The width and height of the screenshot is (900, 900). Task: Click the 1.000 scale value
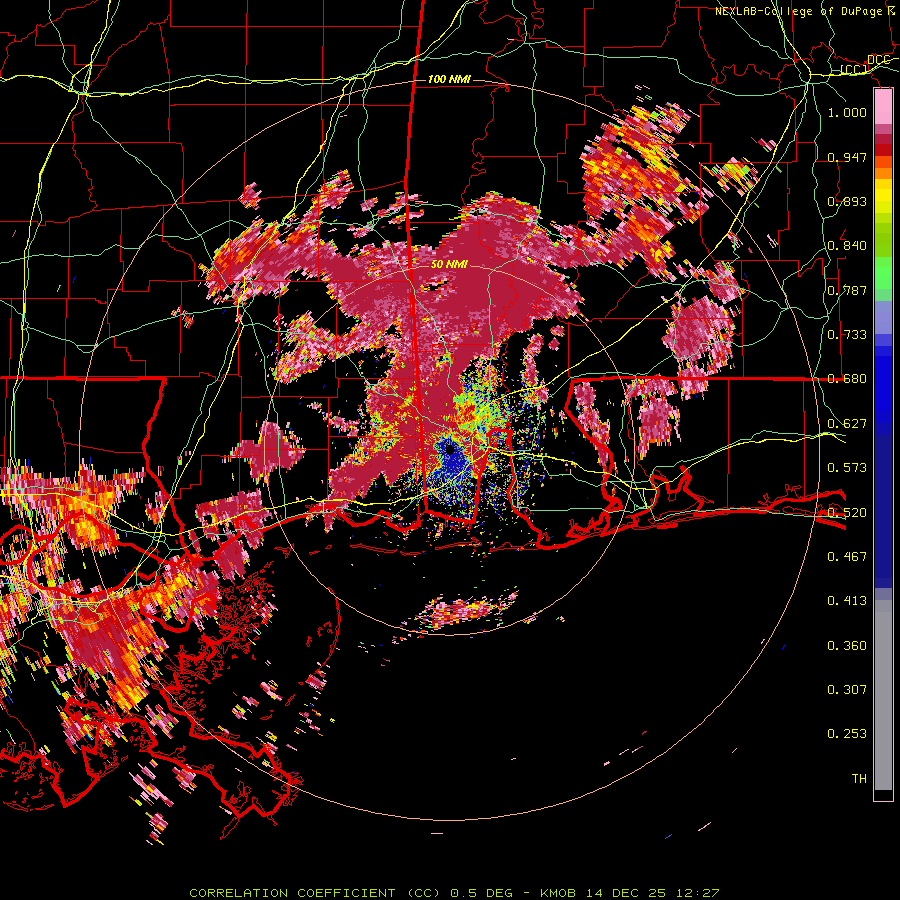(x=847, y=112)
